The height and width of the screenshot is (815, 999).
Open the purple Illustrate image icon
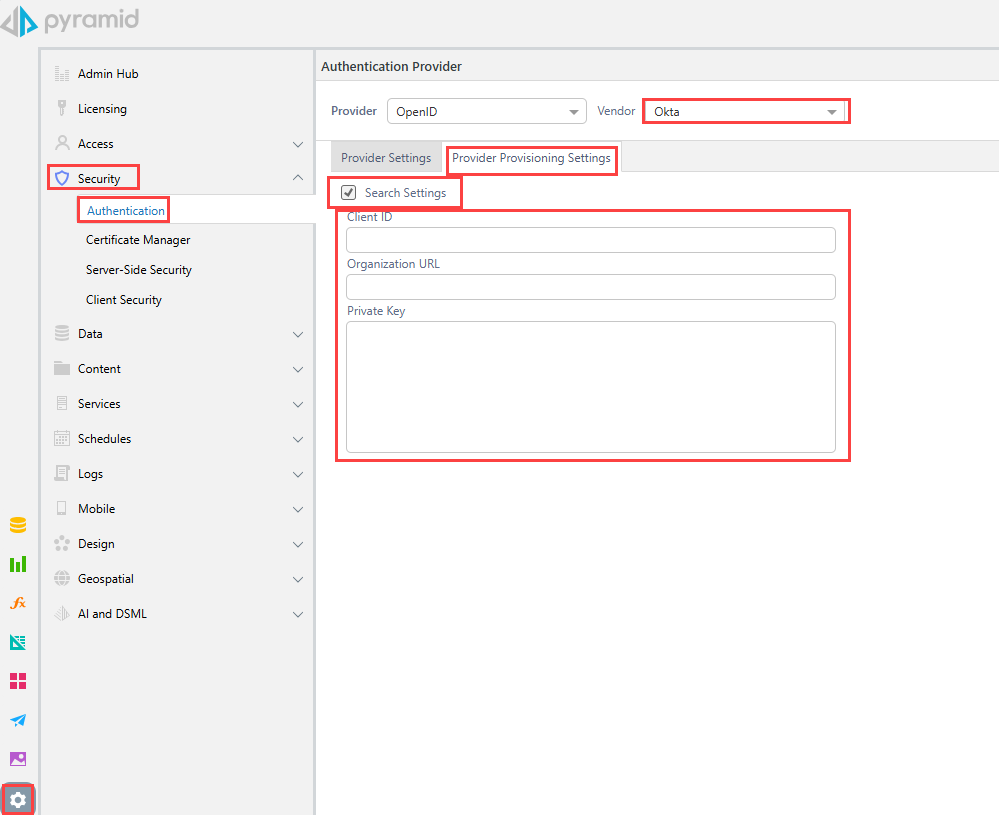[x=17, y=758]
